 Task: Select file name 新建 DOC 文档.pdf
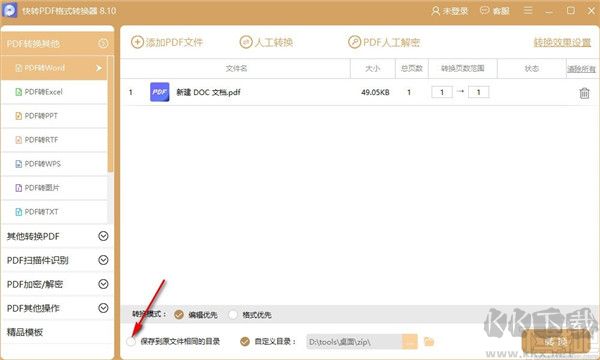point(208,92)
